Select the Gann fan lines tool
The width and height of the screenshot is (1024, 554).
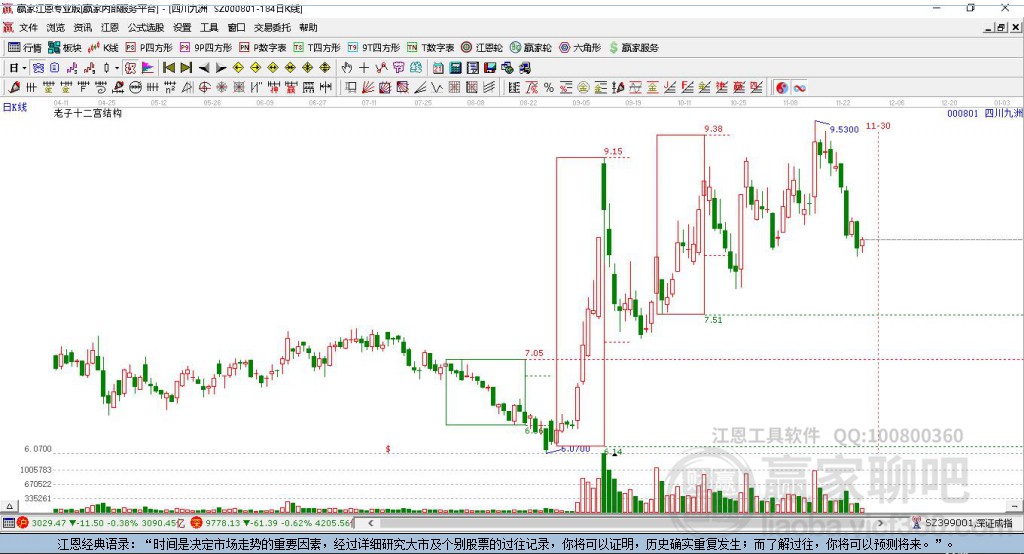pos(368,88)
